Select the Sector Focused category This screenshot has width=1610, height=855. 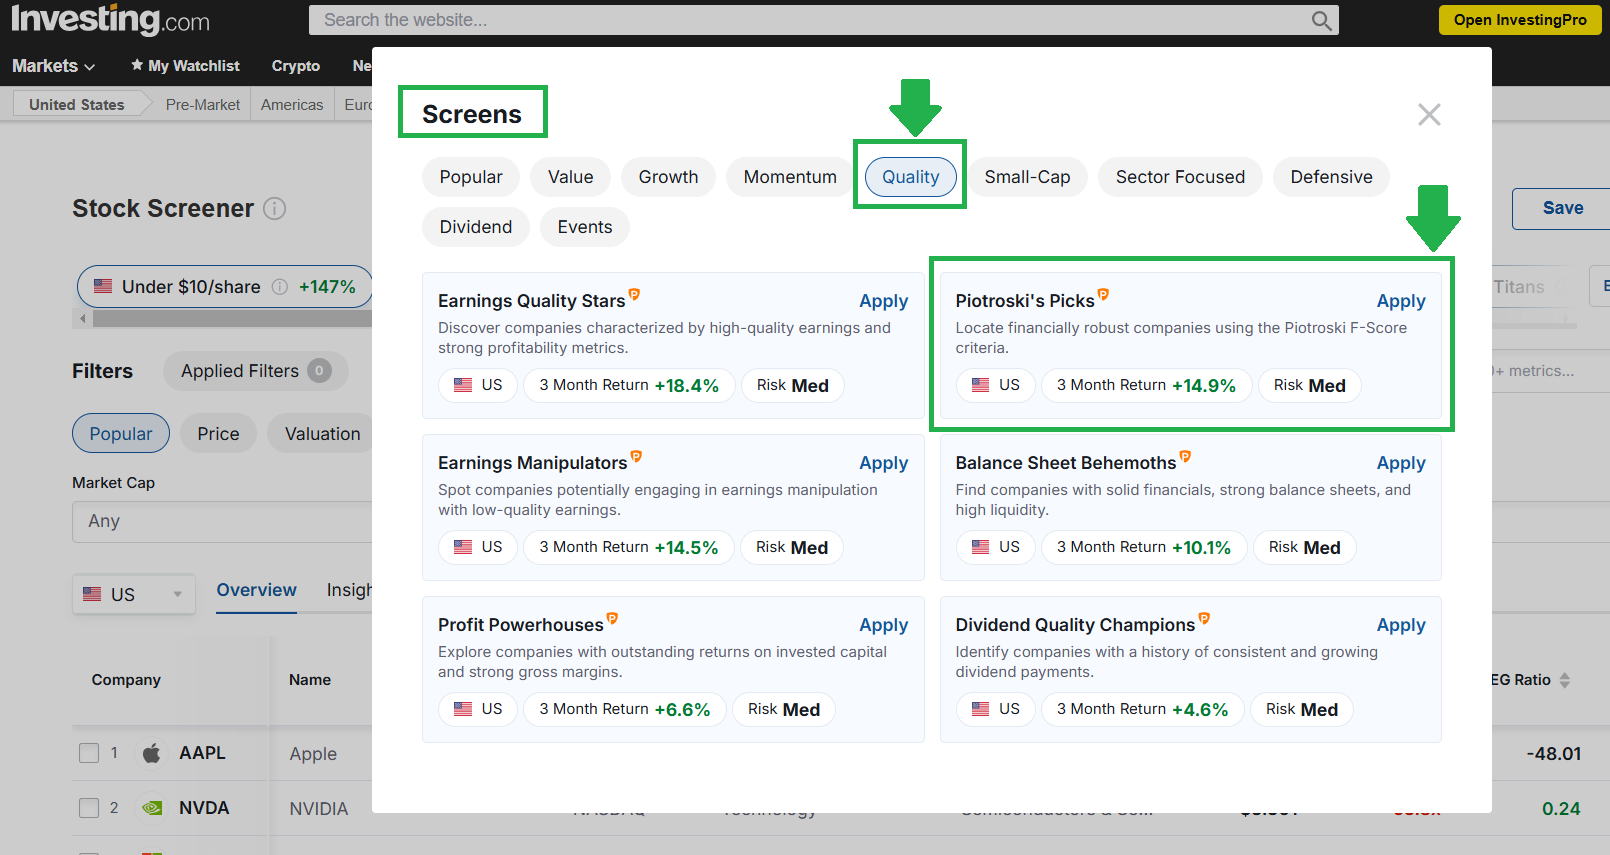pyautogui.click(x=1180, y=177)
